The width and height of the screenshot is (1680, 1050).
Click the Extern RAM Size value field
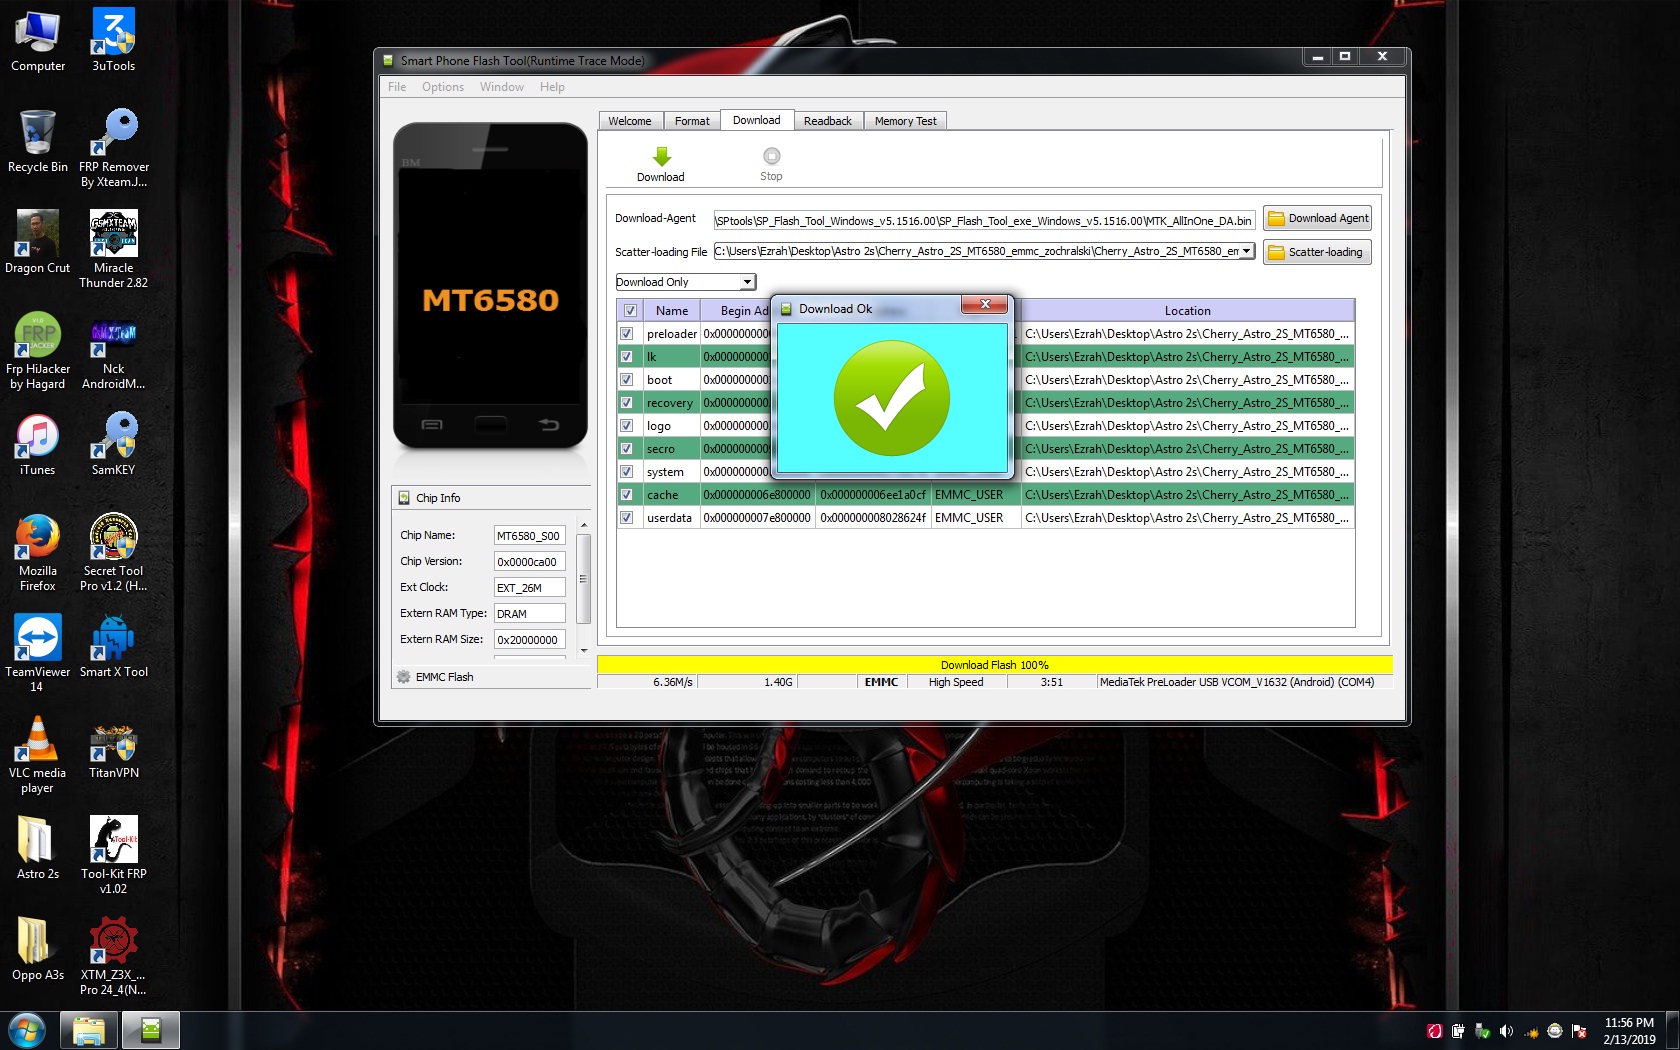[530, 640]
